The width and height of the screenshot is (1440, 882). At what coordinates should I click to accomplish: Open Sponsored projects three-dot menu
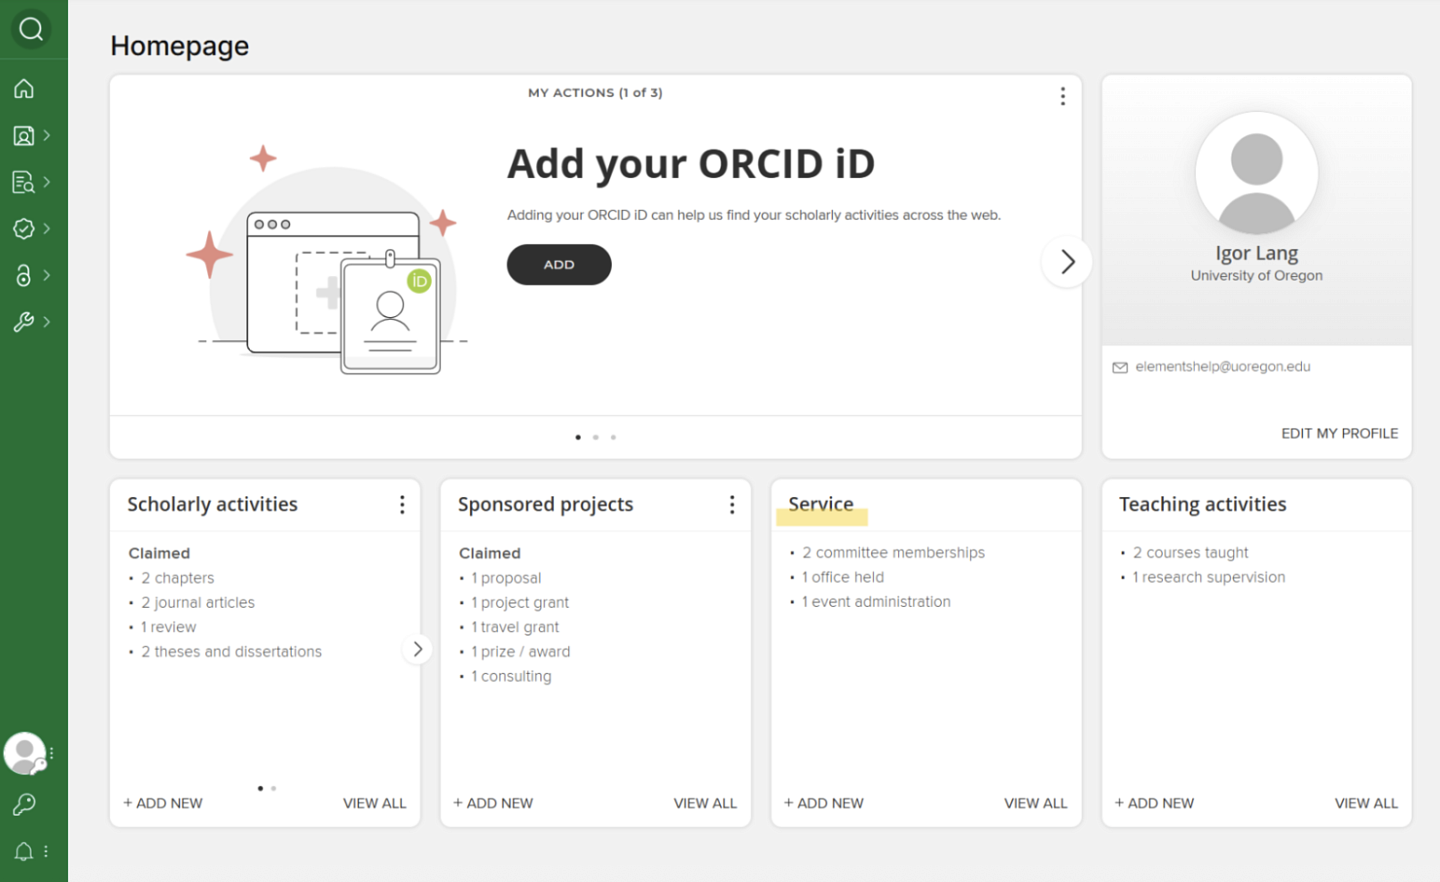tap(732, 505)
